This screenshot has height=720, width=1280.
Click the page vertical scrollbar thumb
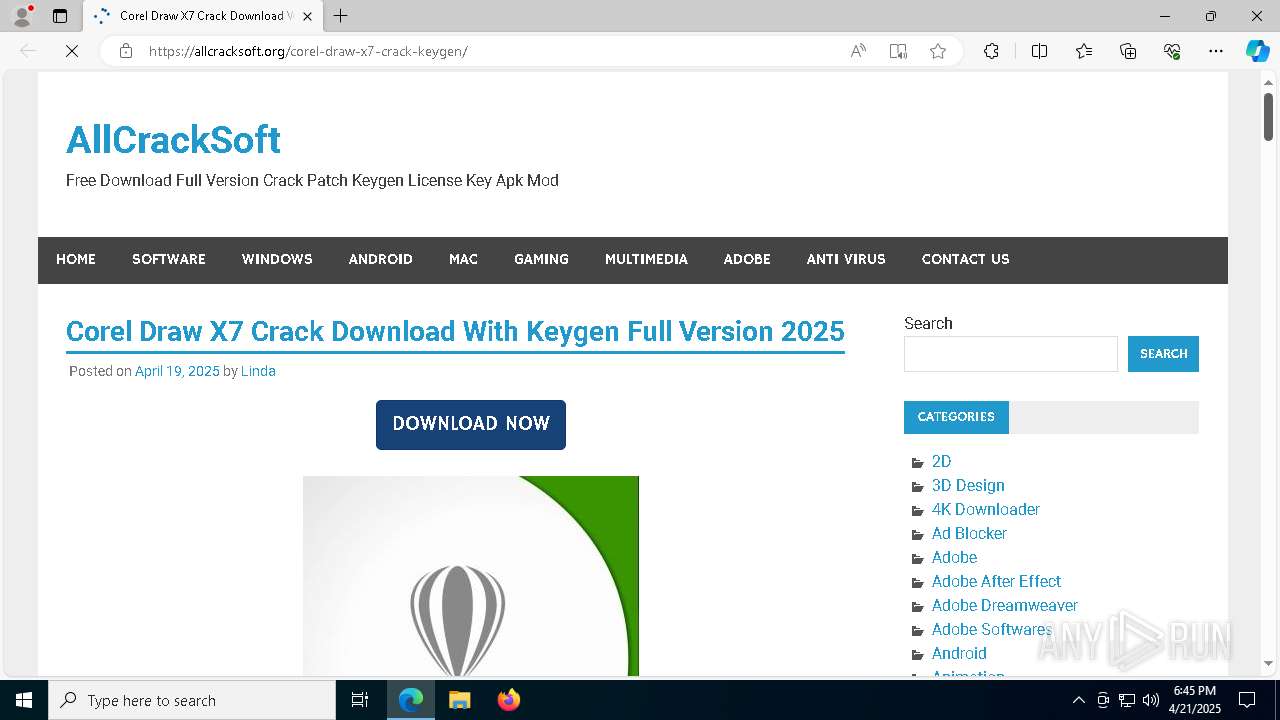1268,116
